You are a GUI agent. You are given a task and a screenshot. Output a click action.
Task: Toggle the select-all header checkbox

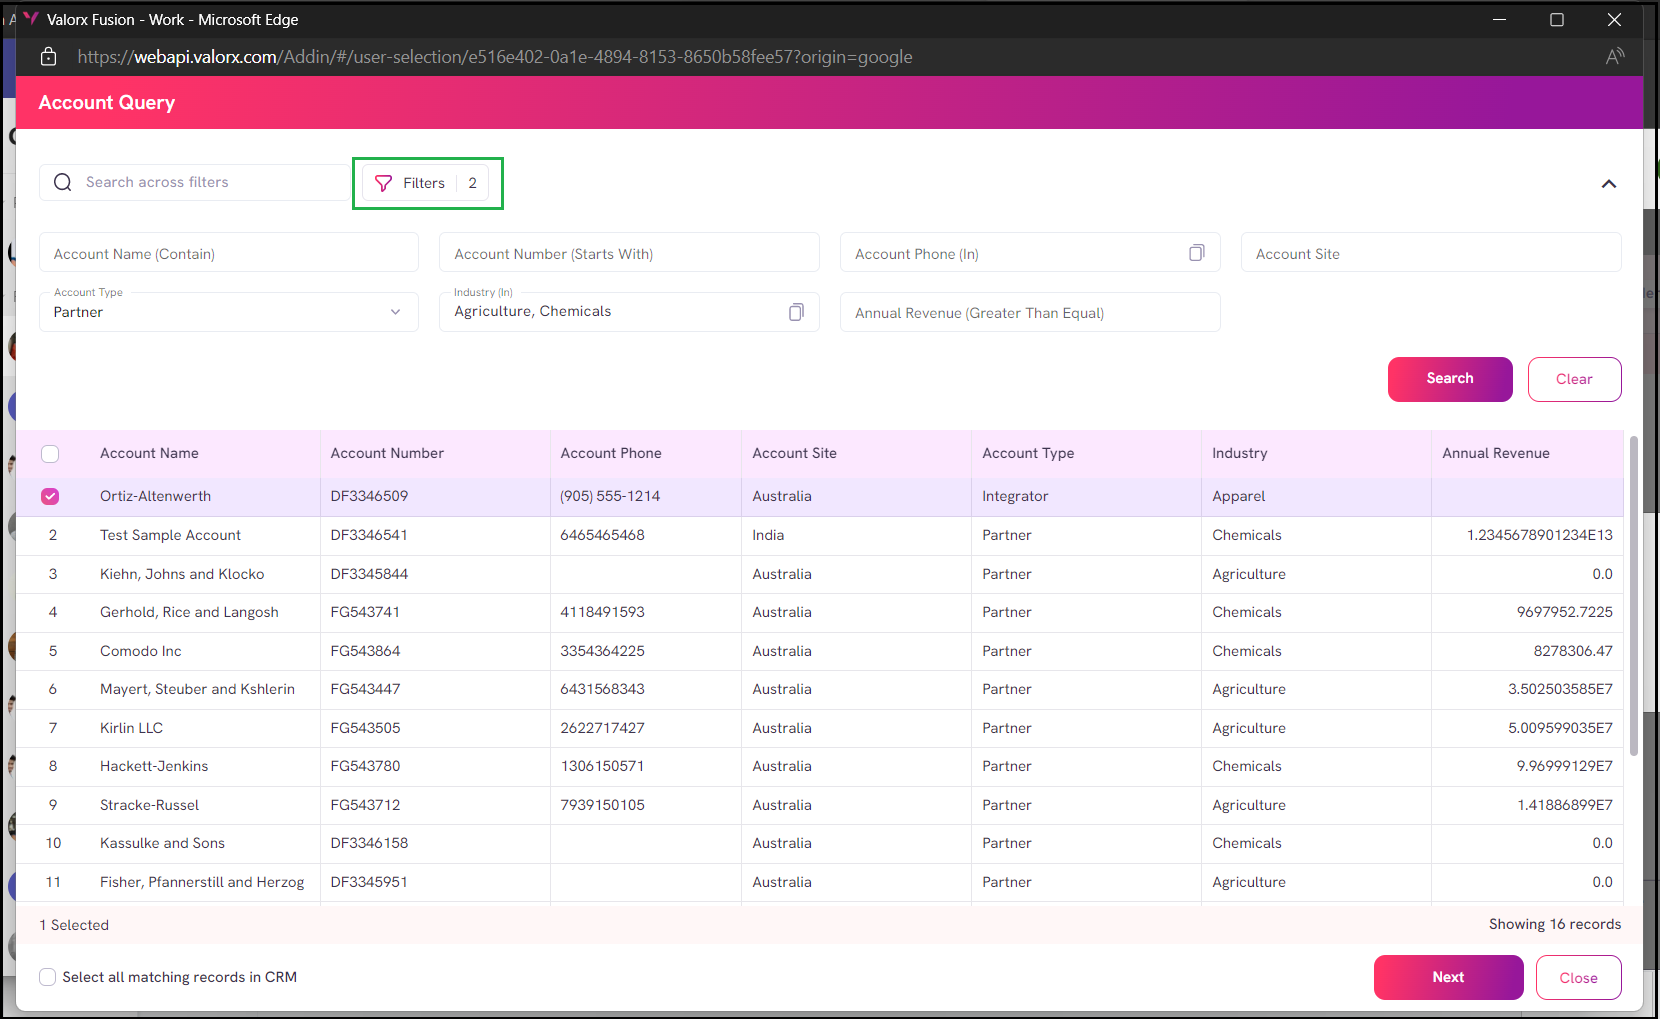pyautogui.click(x=50, y=454)
